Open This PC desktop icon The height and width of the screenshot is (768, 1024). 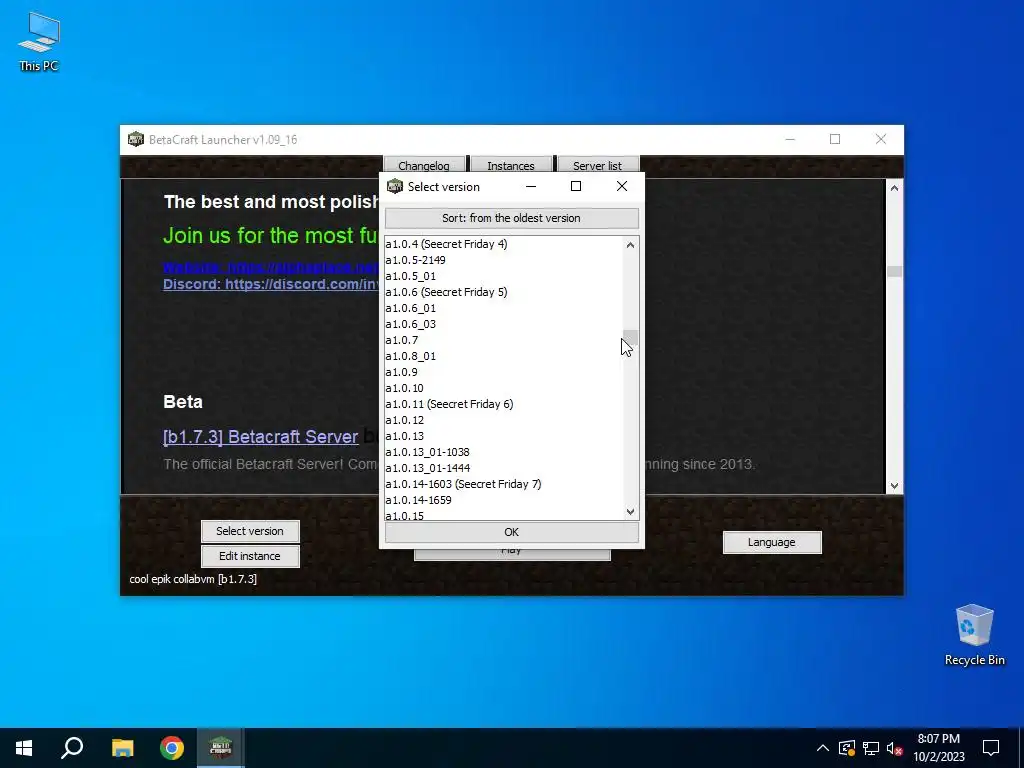click(x=39, y=42)
